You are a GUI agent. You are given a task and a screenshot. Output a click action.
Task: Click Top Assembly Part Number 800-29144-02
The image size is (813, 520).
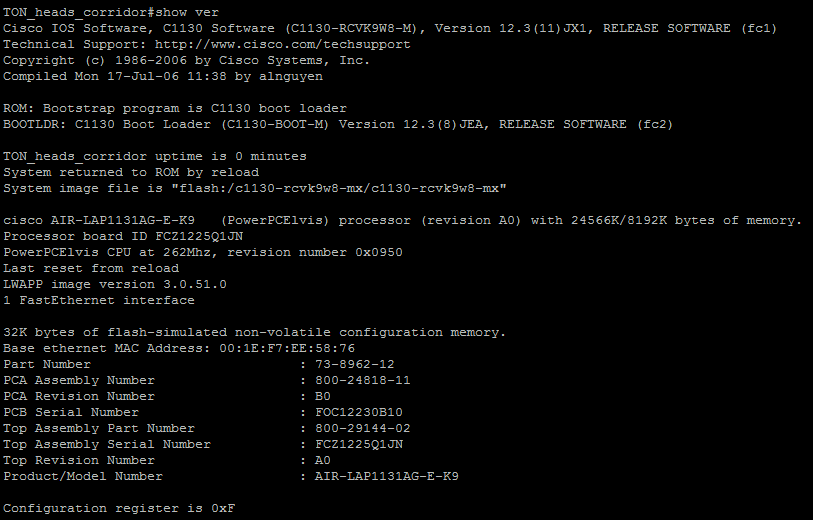362,428
